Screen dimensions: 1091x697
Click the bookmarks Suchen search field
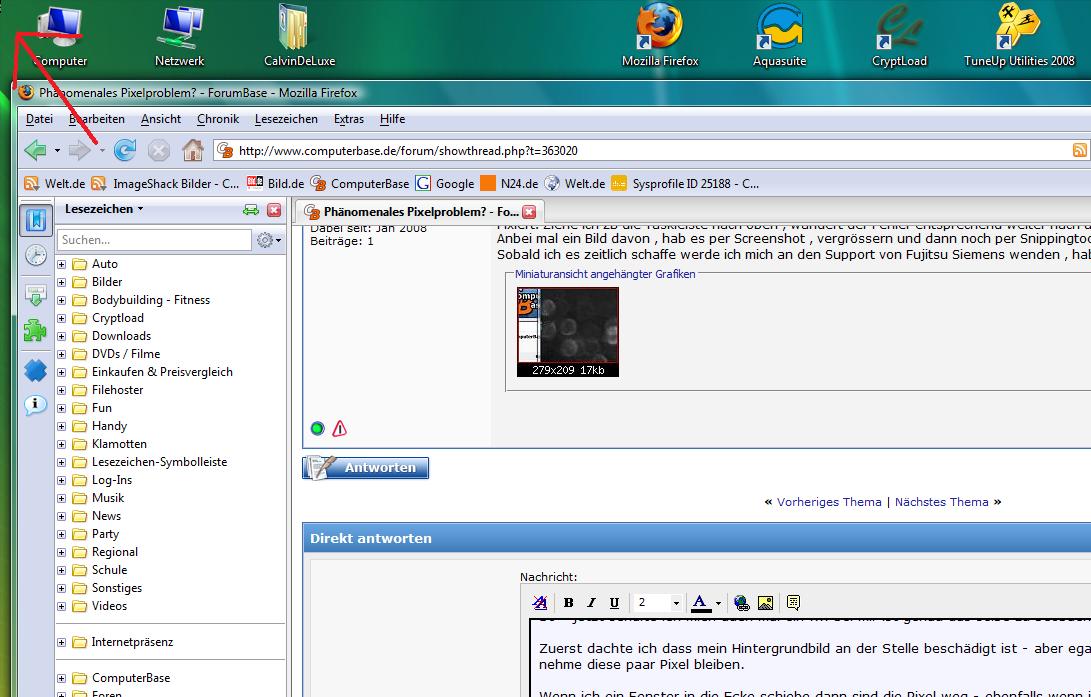(154, 240)
